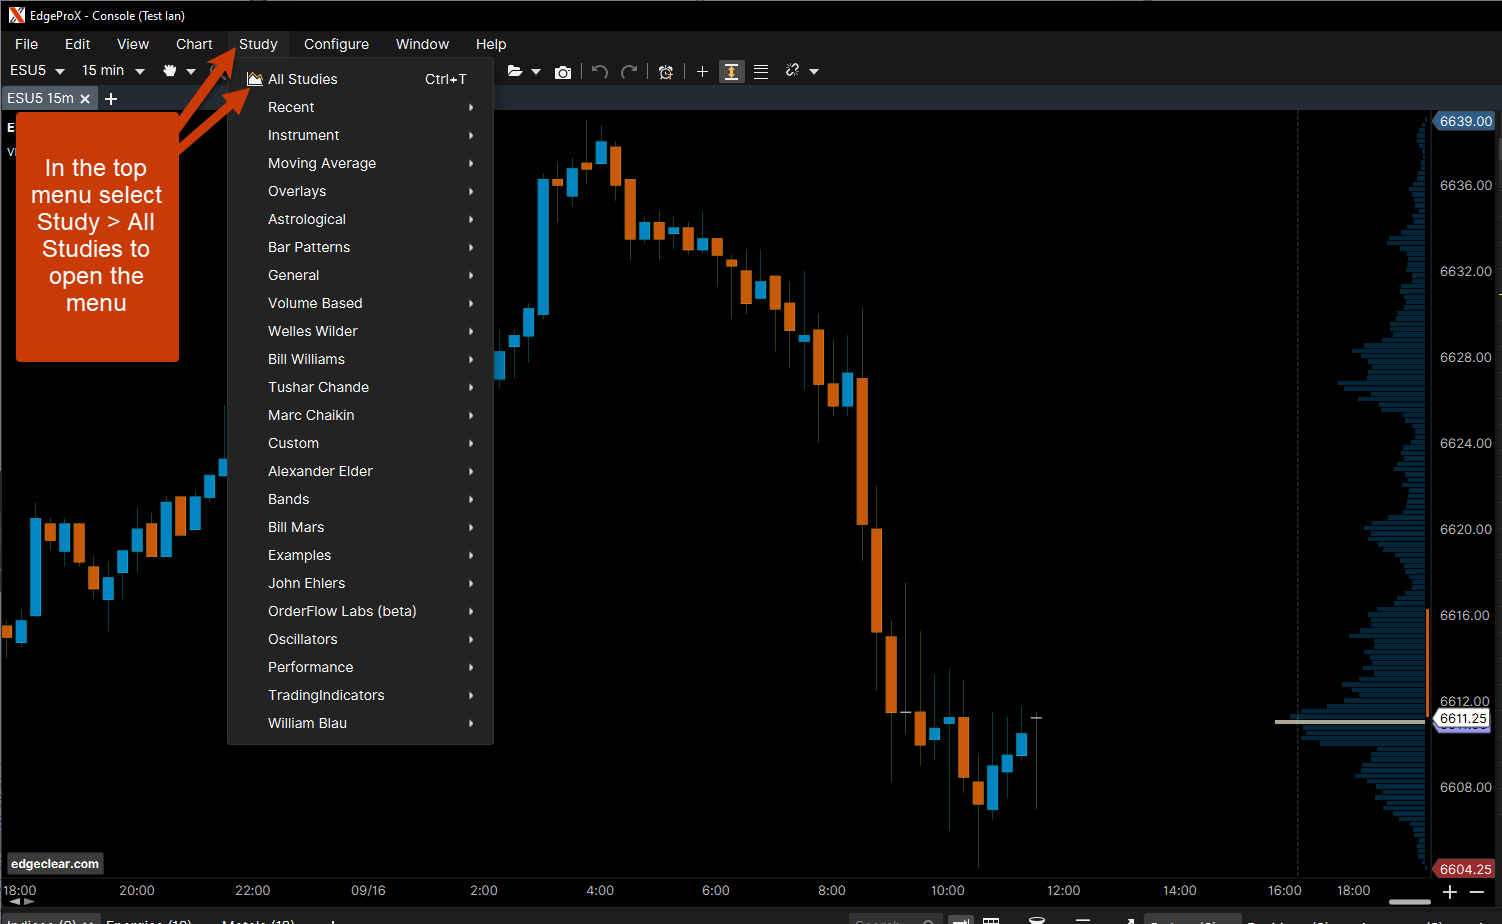Viewport: 1502px width, 924px height.
Task: Click the plus crosshair toolbar icon
Action: [702, 72]
